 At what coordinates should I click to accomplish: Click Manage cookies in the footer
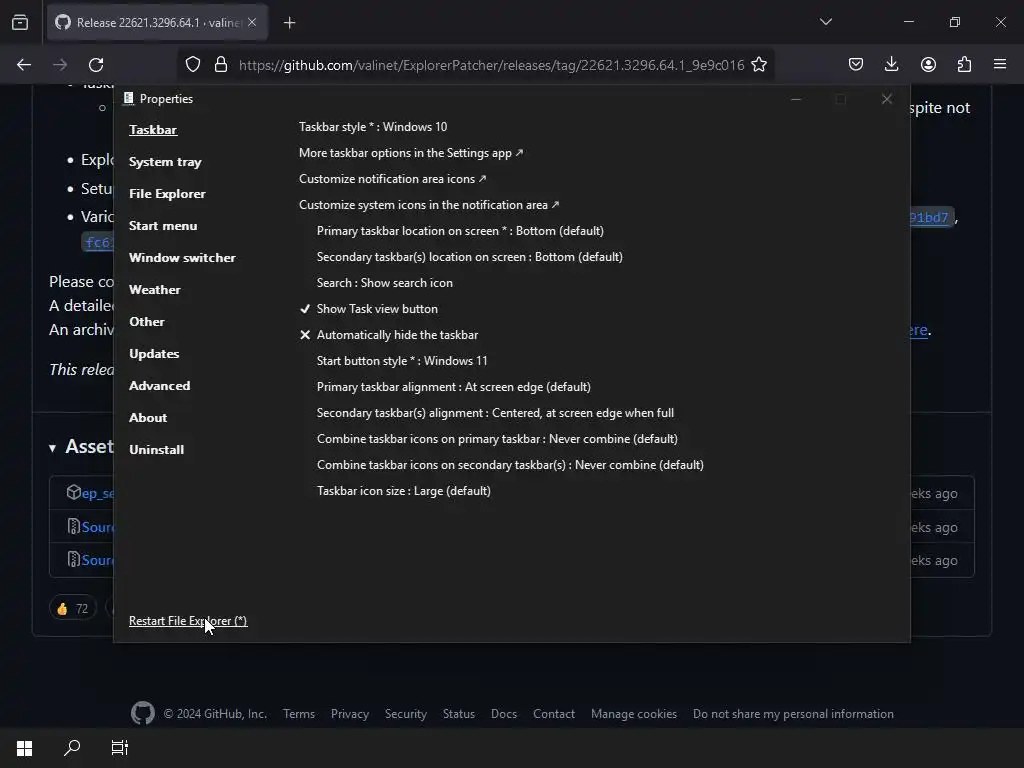coord(633,714)
